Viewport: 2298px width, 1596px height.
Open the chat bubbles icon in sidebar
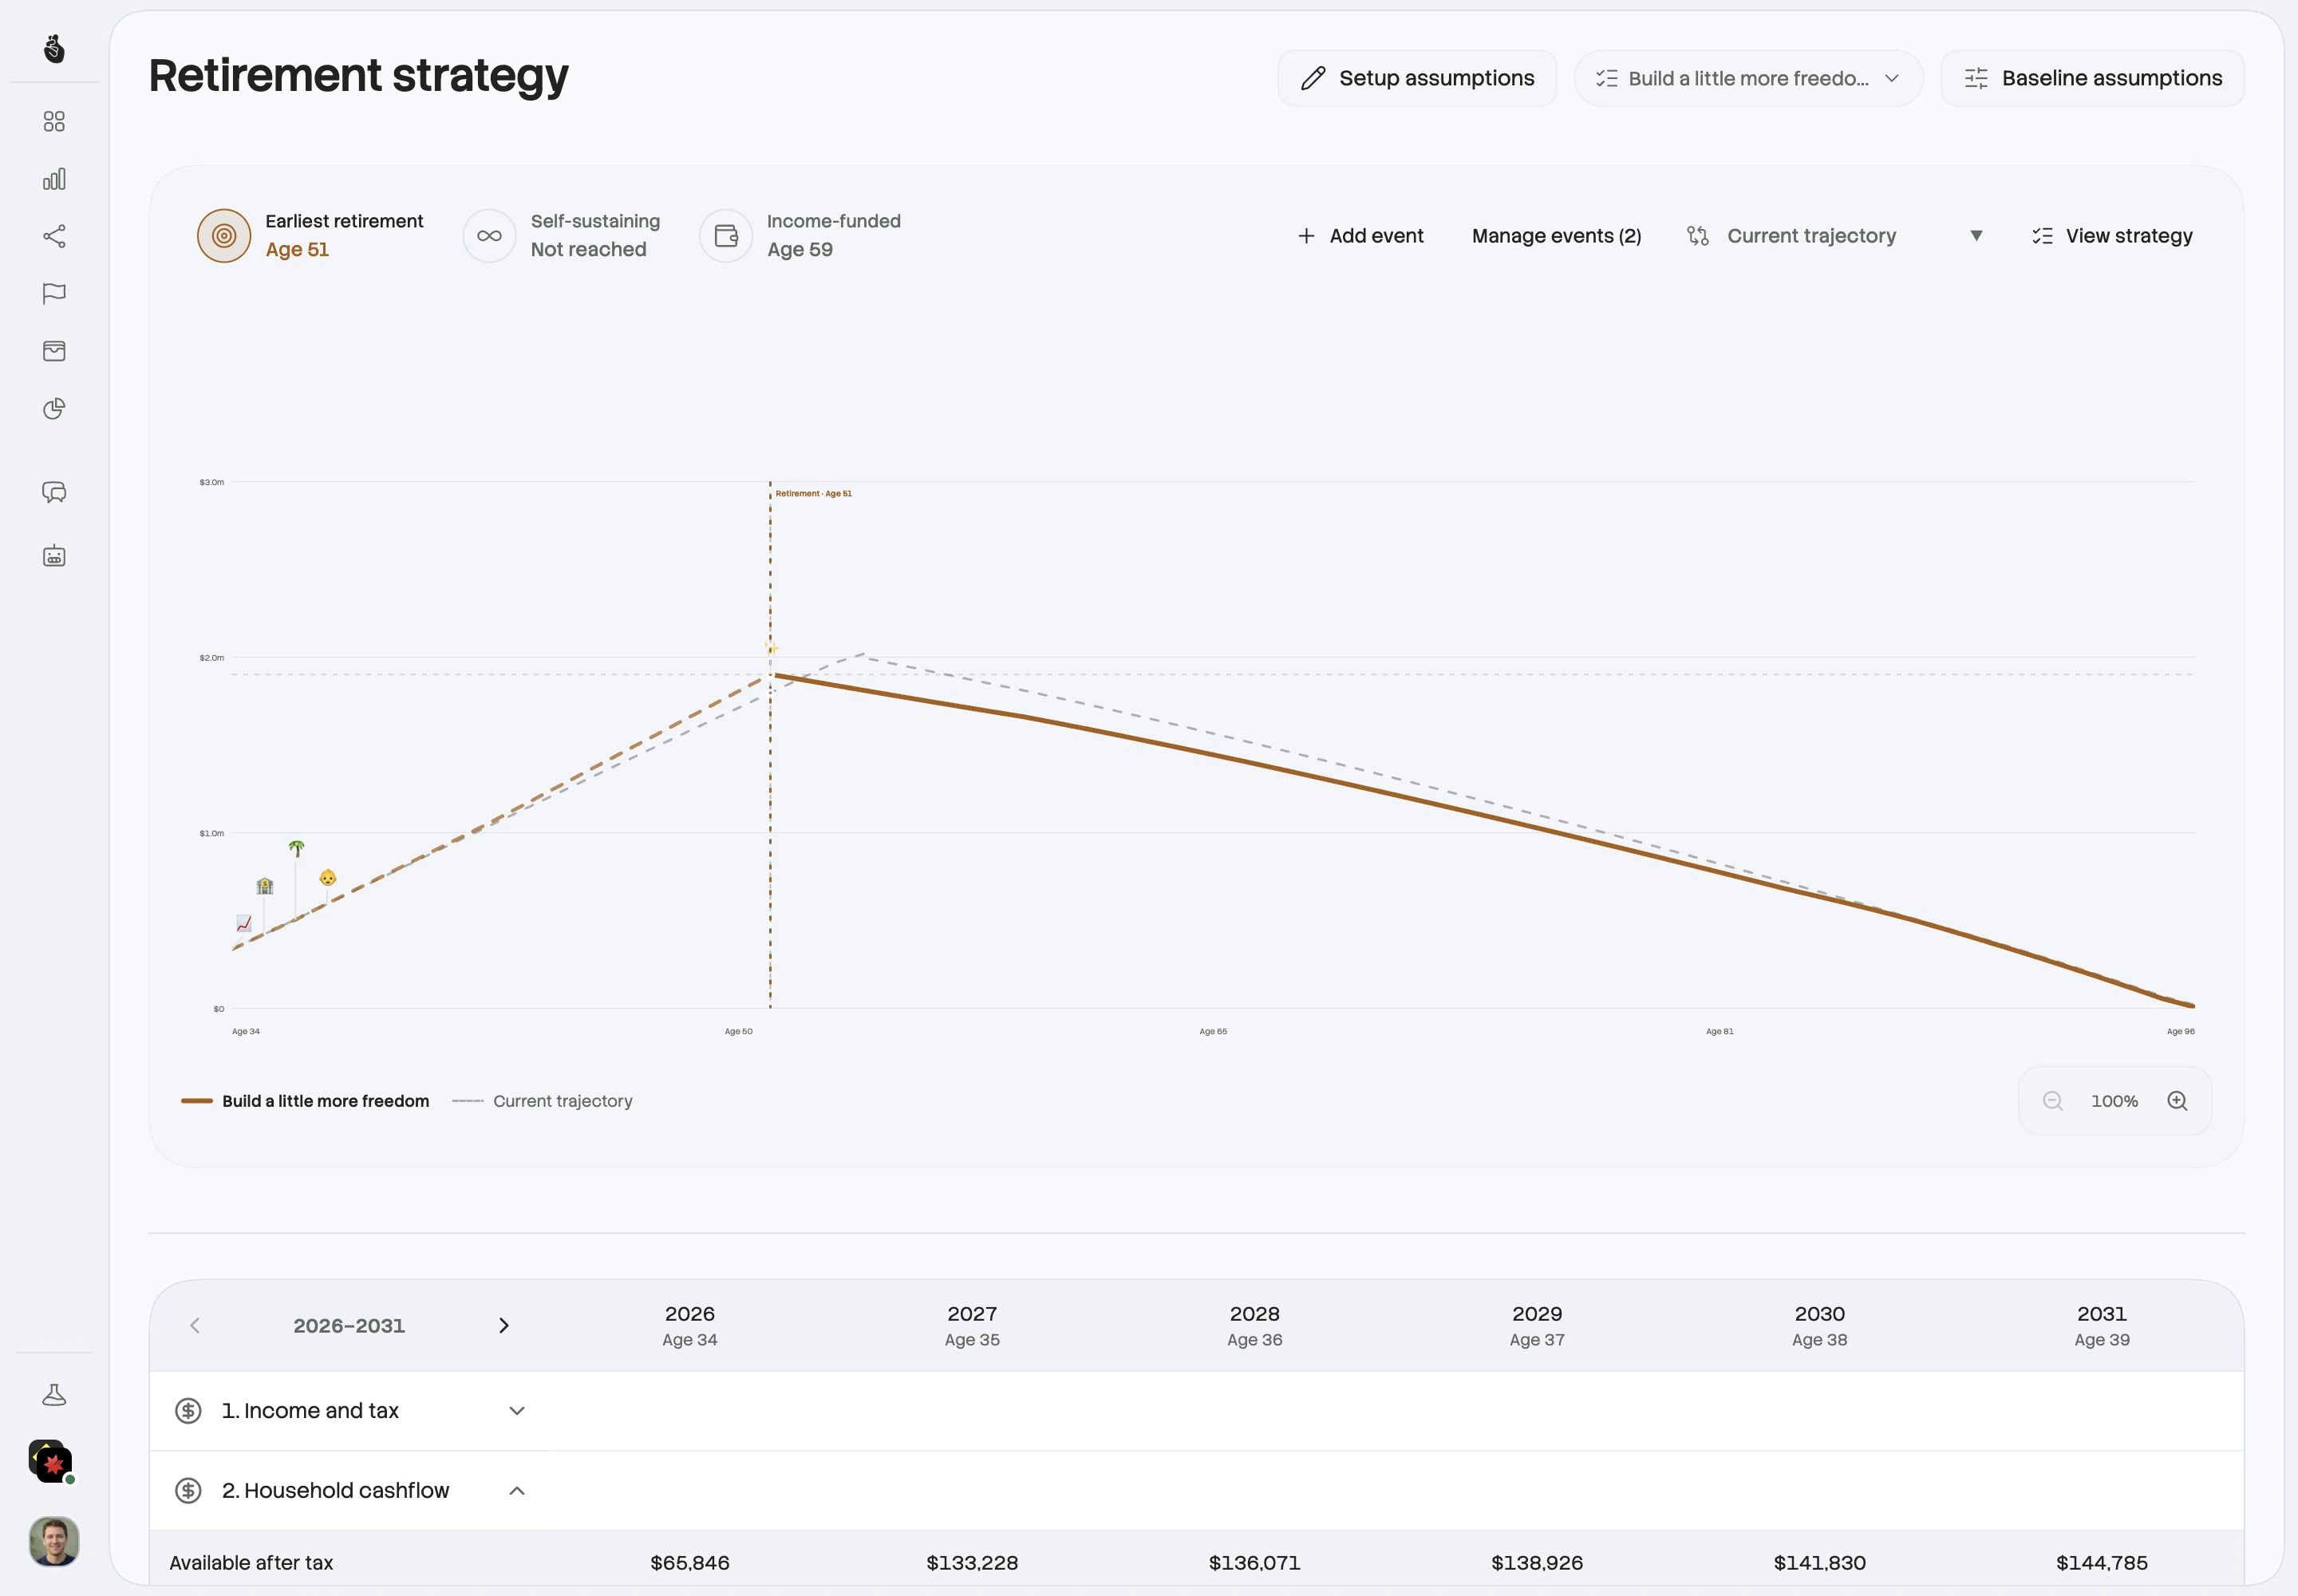pyautogui.click(x=54, y=492)
